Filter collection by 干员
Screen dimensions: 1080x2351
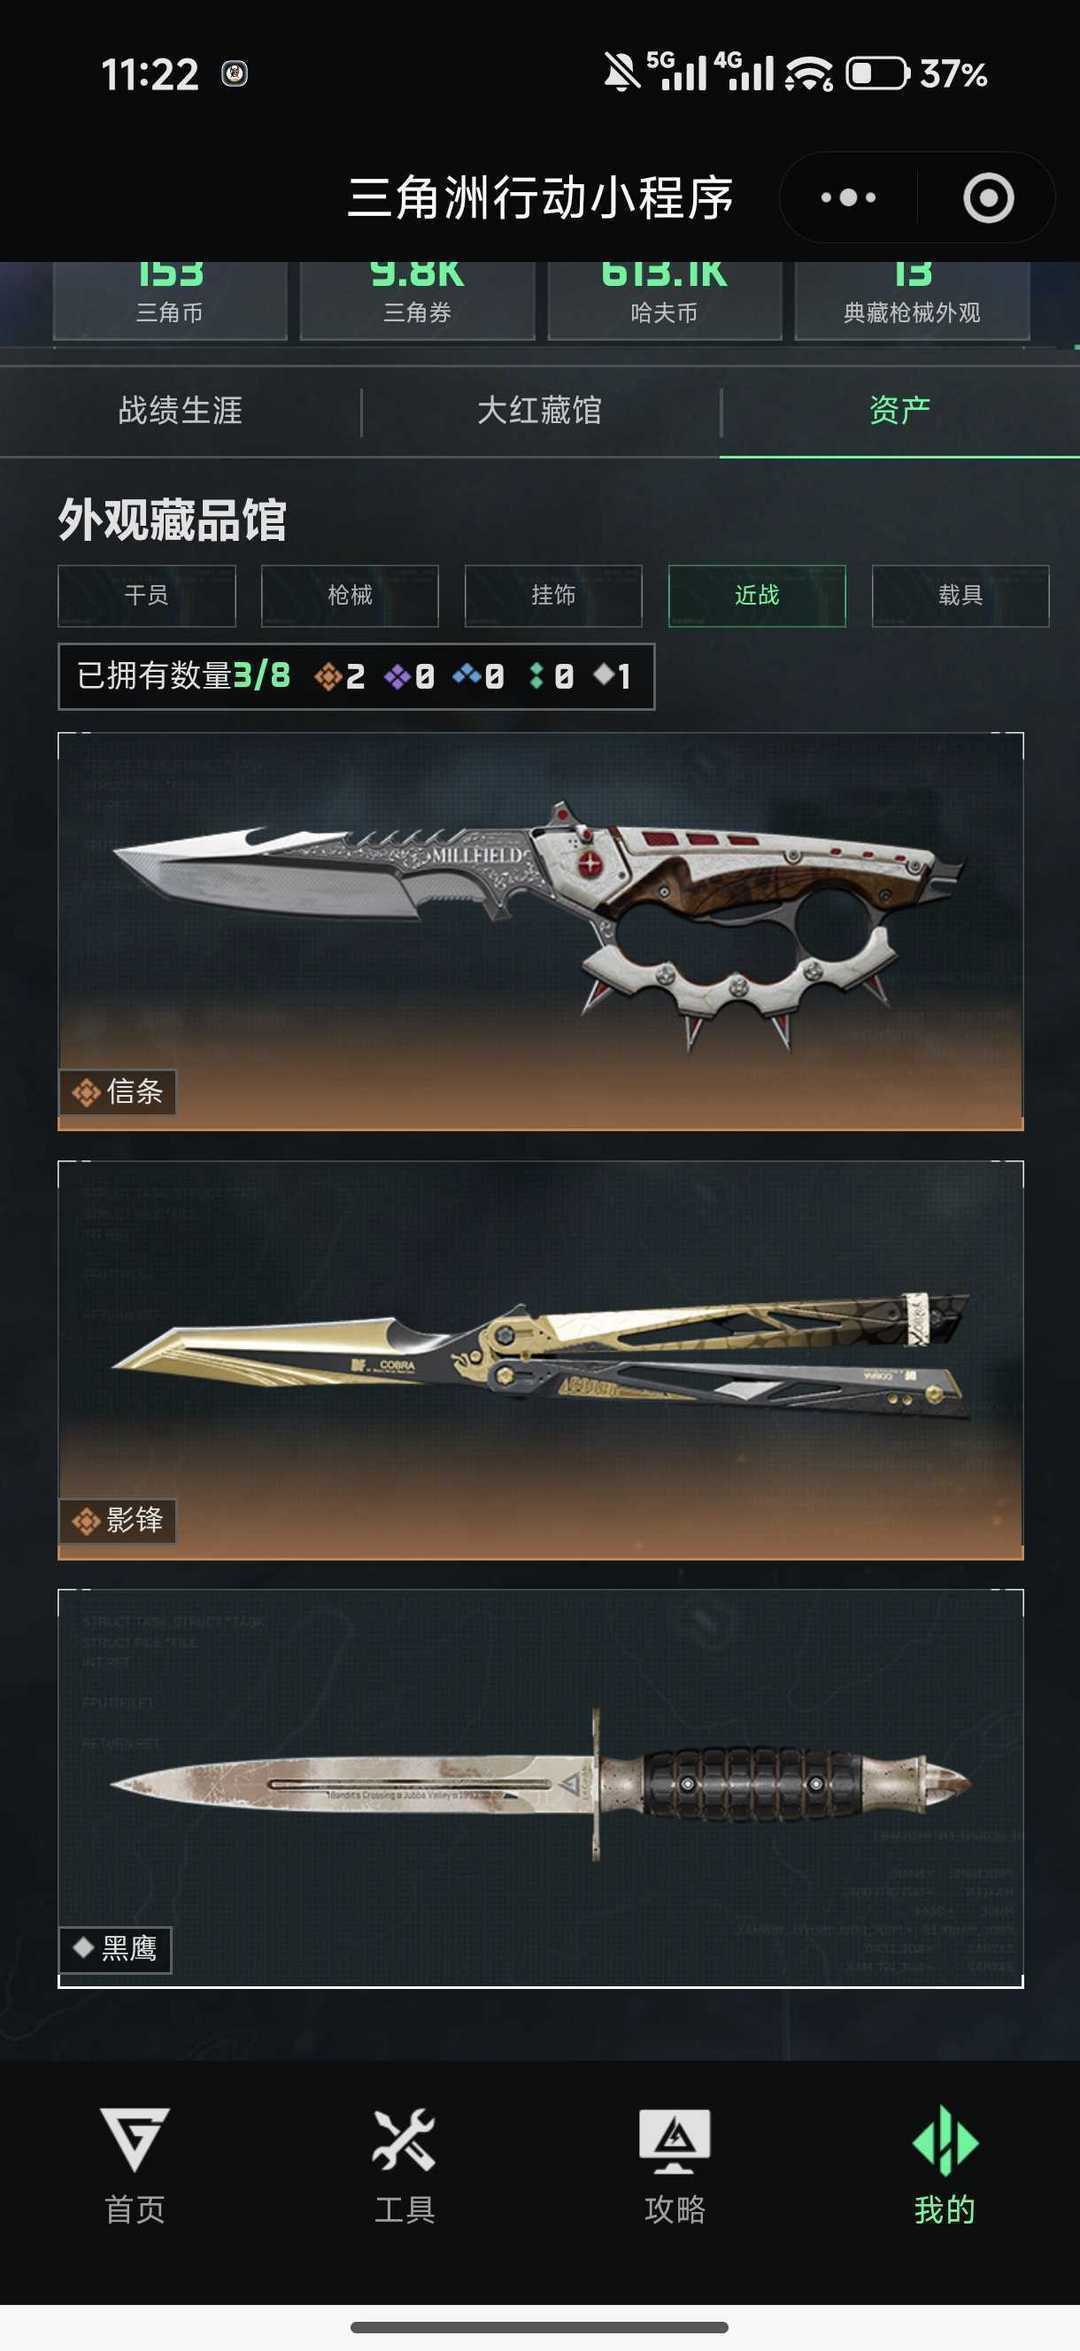[147, 596]
